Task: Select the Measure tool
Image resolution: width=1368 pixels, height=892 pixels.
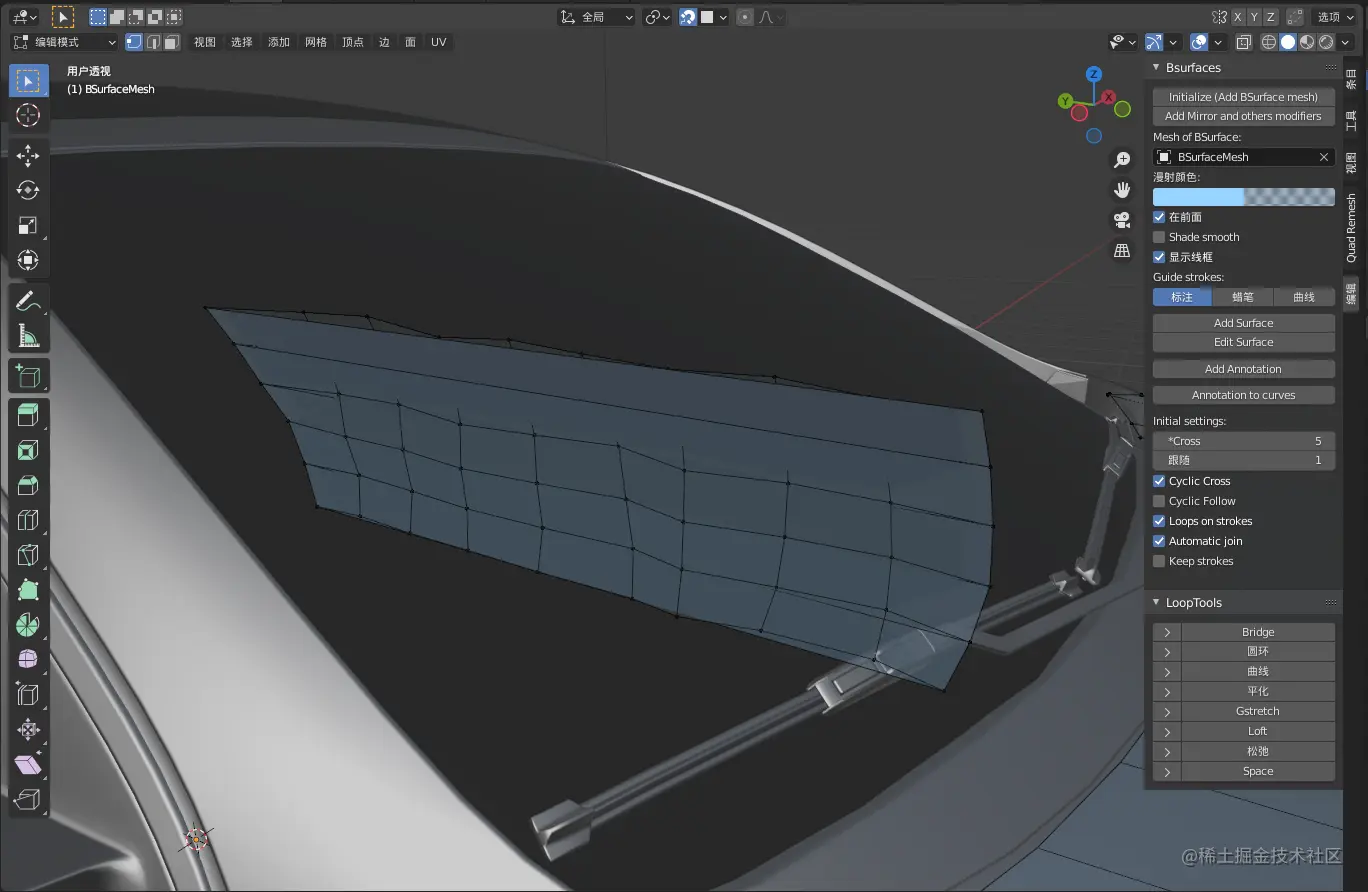Action: [27, 334]
